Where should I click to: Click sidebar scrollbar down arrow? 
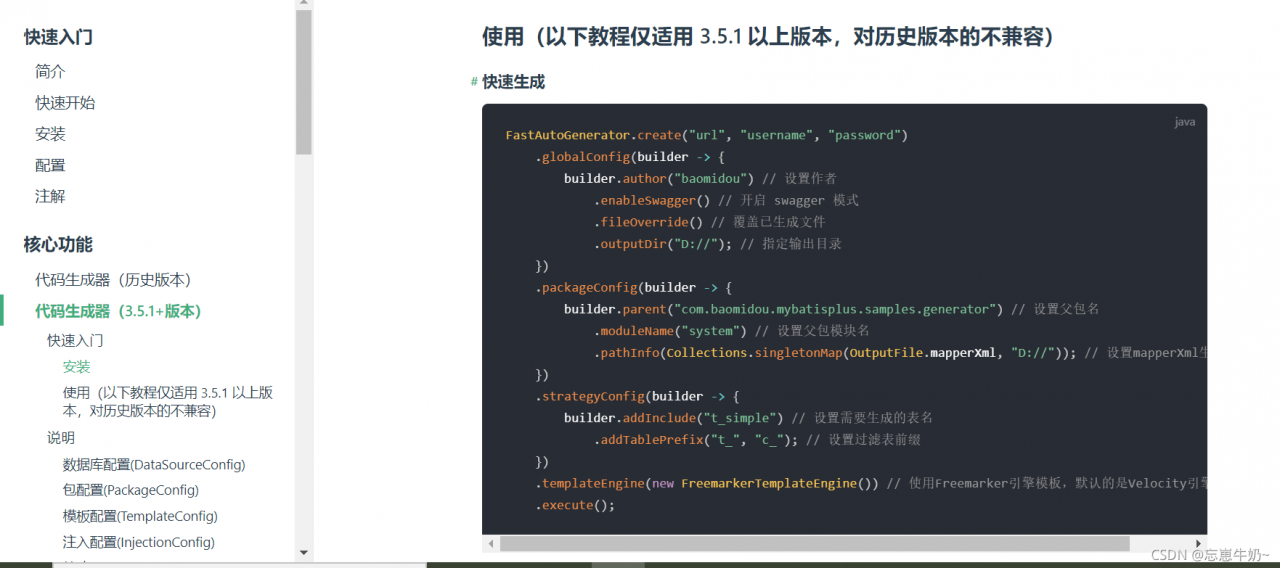coord(304,552)
